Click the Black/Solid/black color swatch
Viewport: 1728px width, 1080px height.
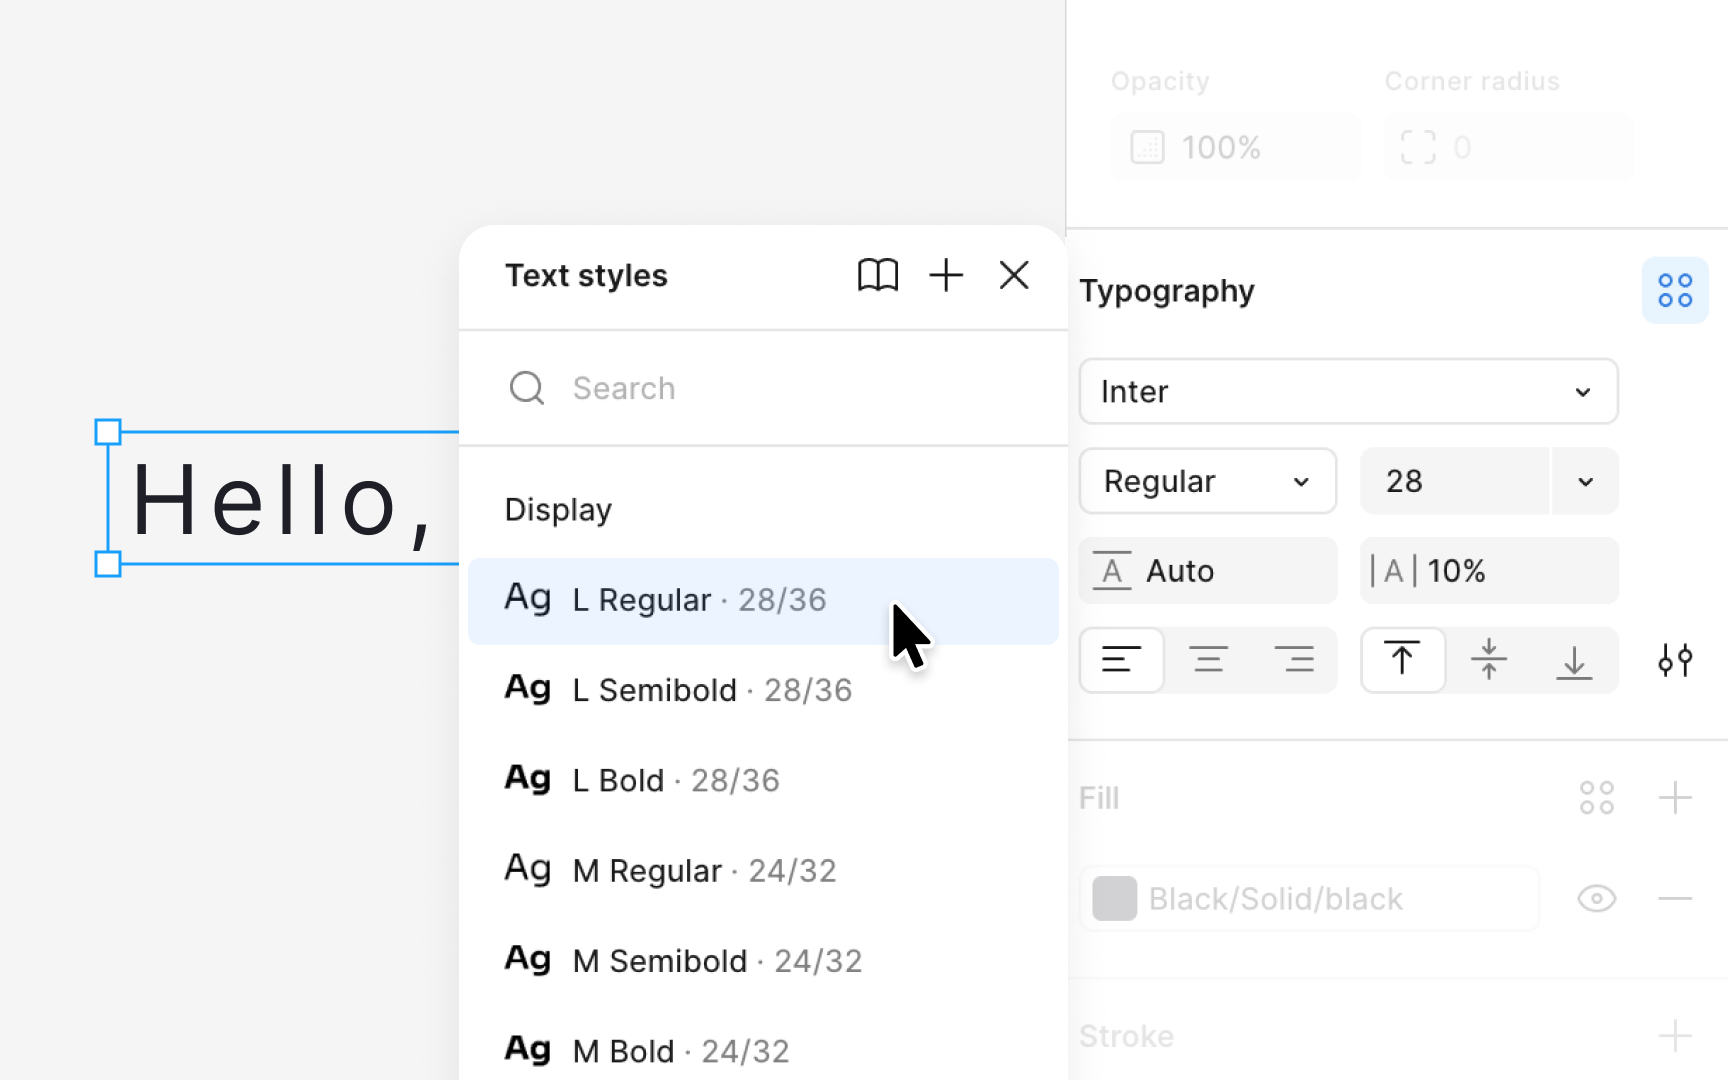coord(1115,899)
